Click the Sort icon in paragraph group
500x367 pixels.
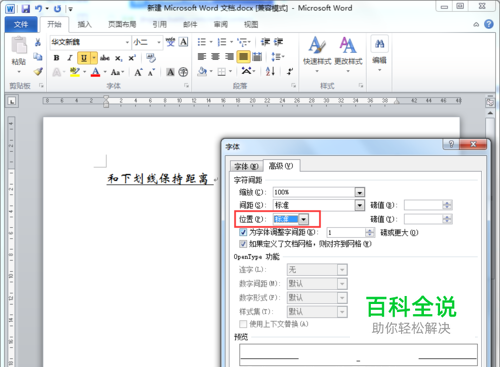tap(270, 71)
